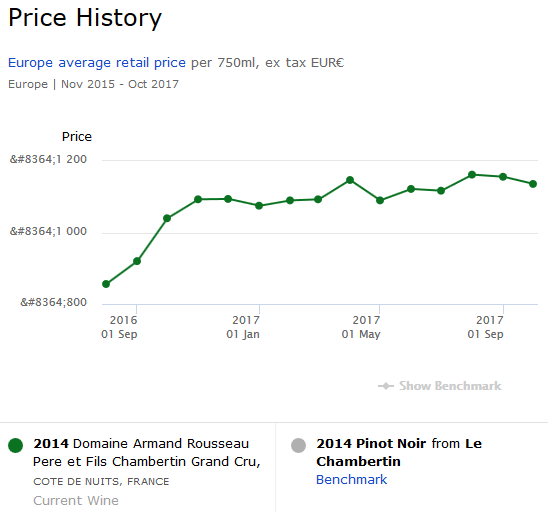548x512 pixels.
Task: Click the second data point at Sep 2016
Action: [137, 261]
